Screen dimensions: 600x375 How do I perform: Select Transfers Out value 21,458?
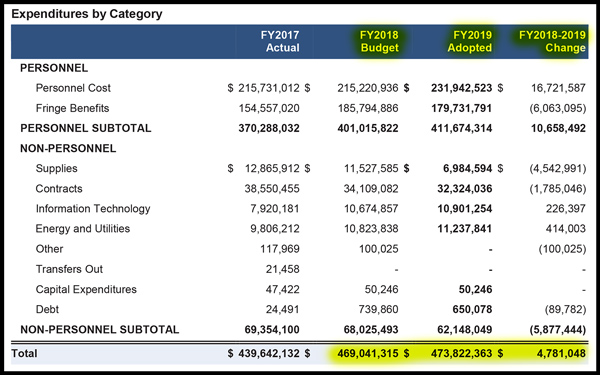coord(283,269)
